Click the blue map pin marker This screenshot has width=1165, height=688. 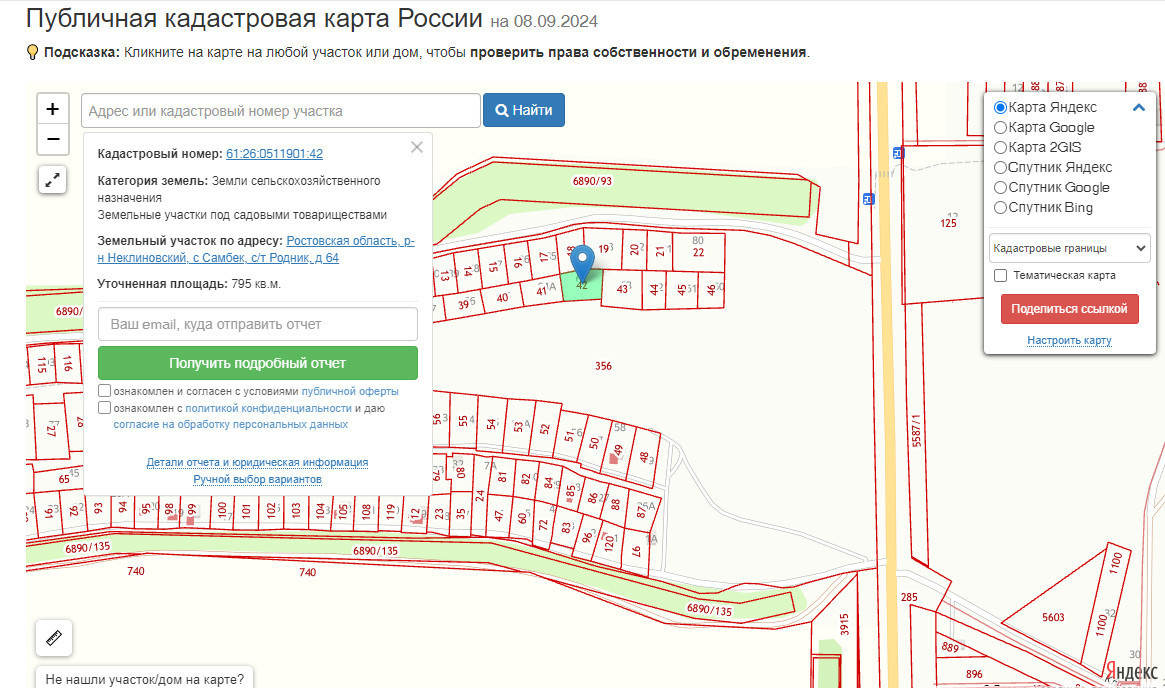(582, 264)
